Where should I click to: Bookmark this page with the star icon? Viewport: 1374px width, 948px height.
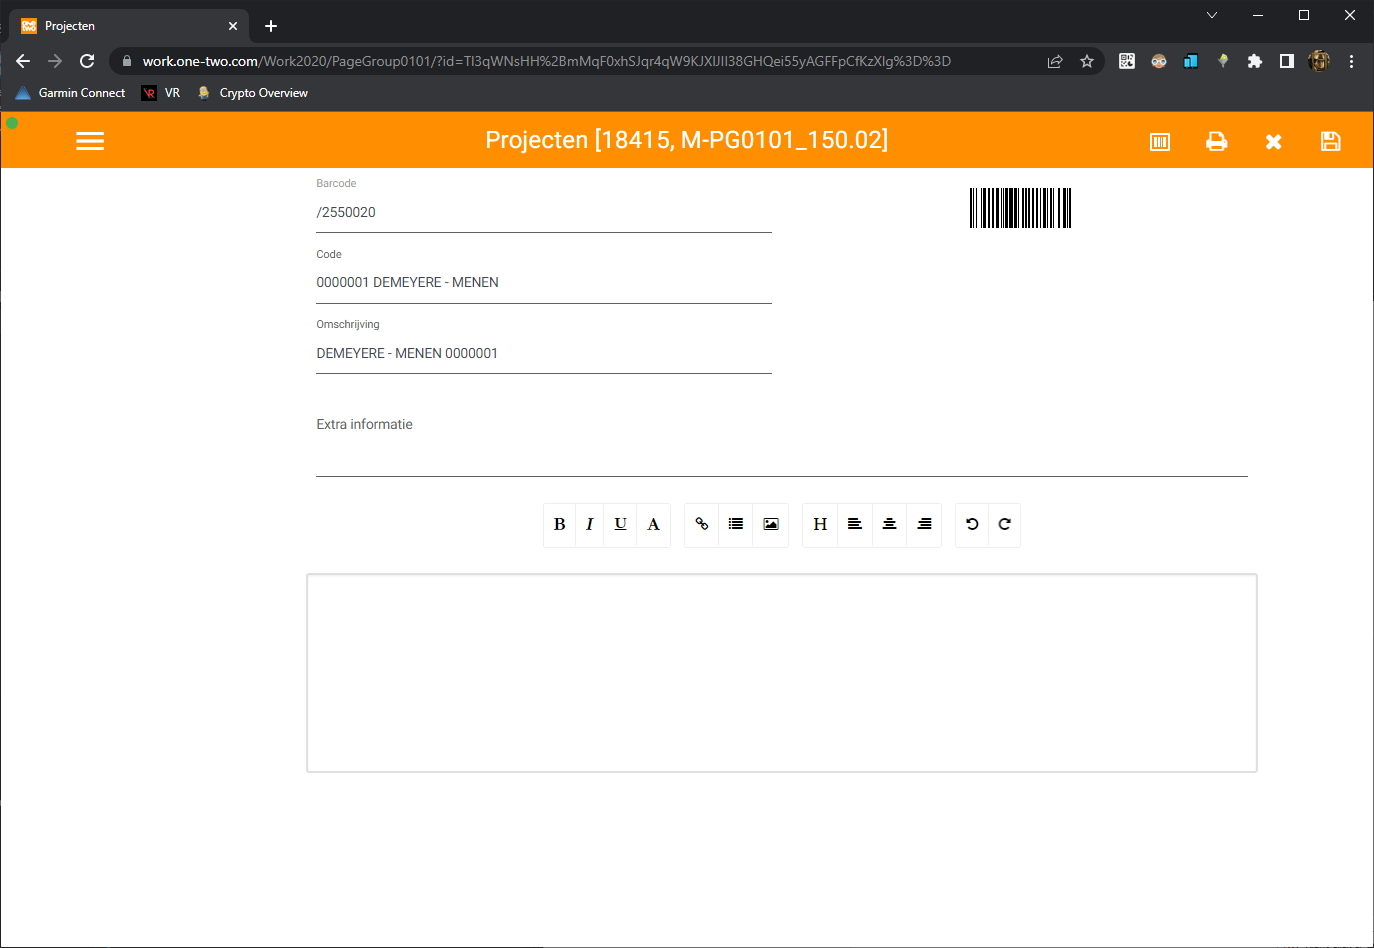pos(1087,61)
